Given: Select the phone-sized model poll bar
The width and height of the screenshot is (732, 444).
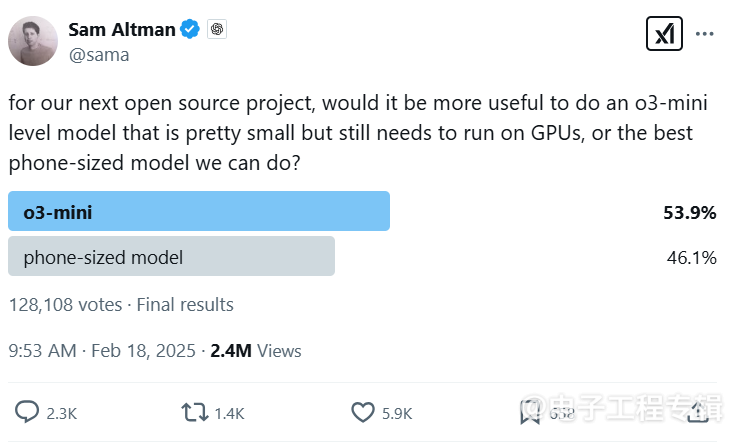Looking at the screenshot, I should (x=171, y=257).
